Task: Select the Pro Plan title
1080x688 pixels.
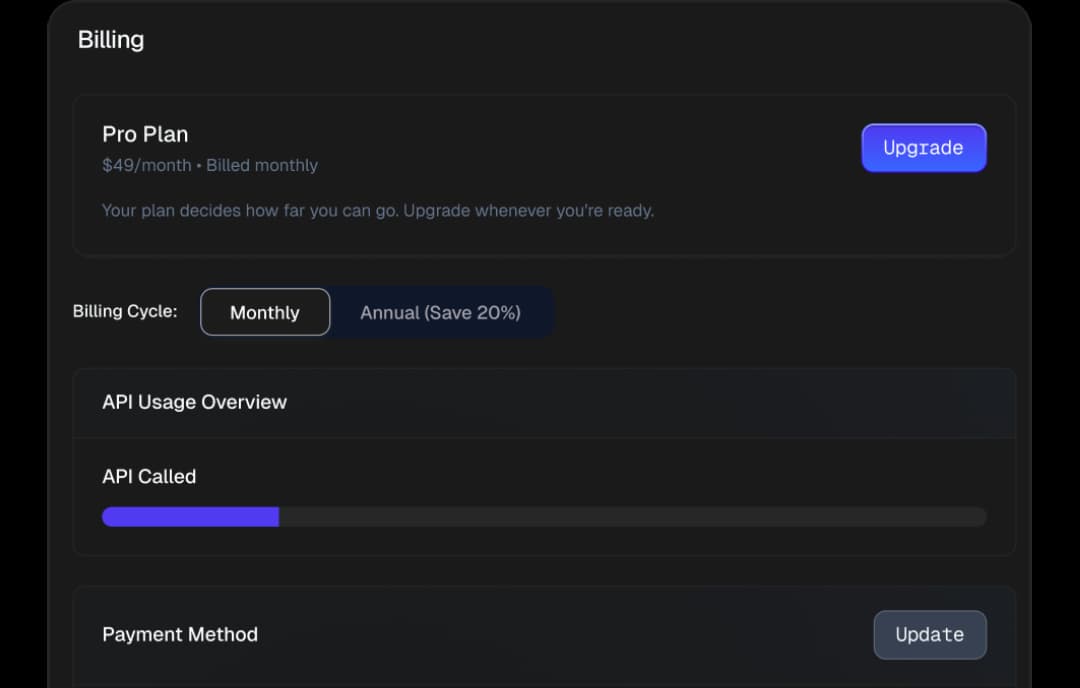Action: tap(145, 133)
